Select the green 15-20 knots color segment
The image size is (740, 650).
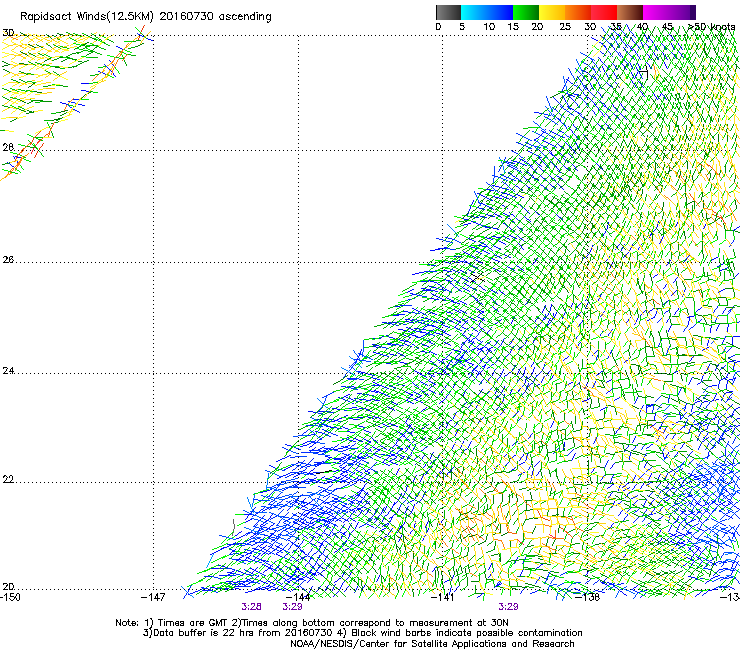tap(526, 12)
